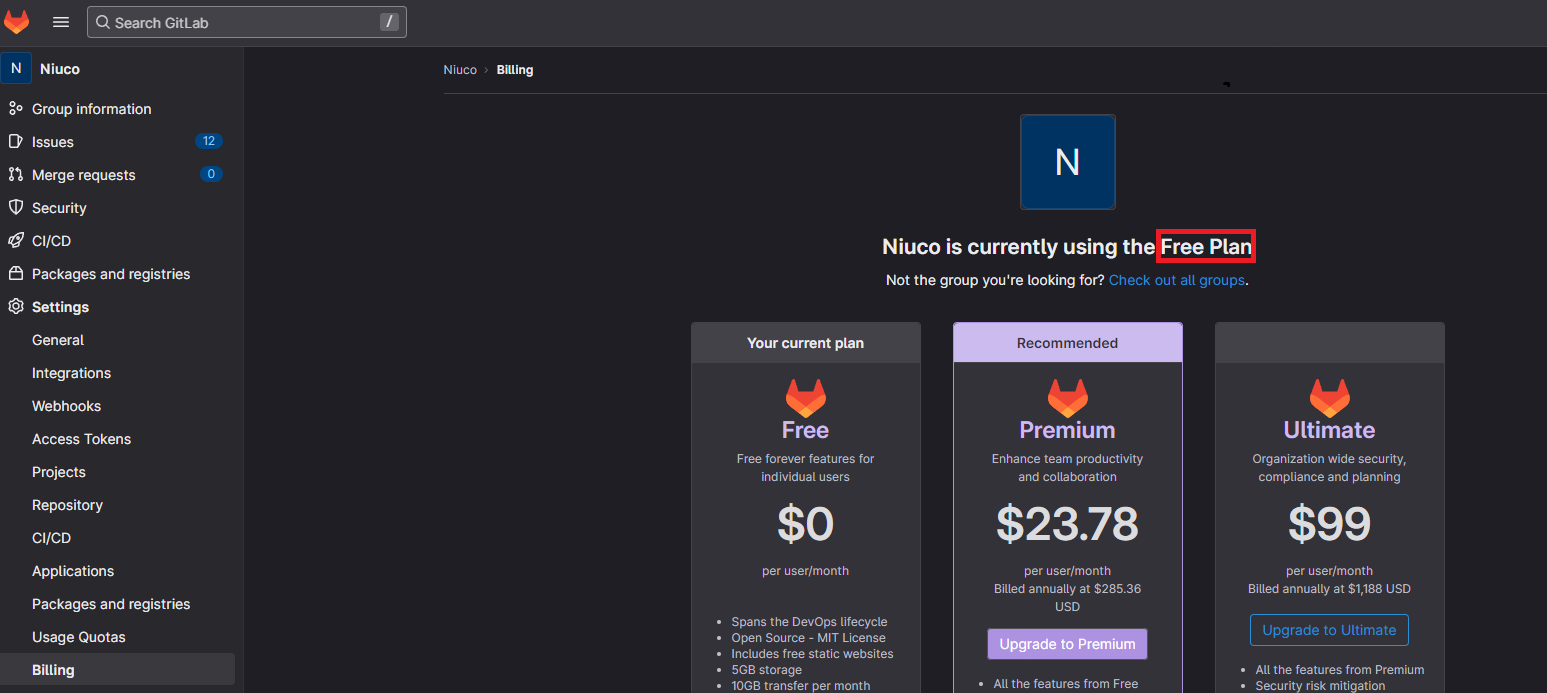Open Integrations settings
This screenshot has height=693, width=1547.
[x=71, y=373]
